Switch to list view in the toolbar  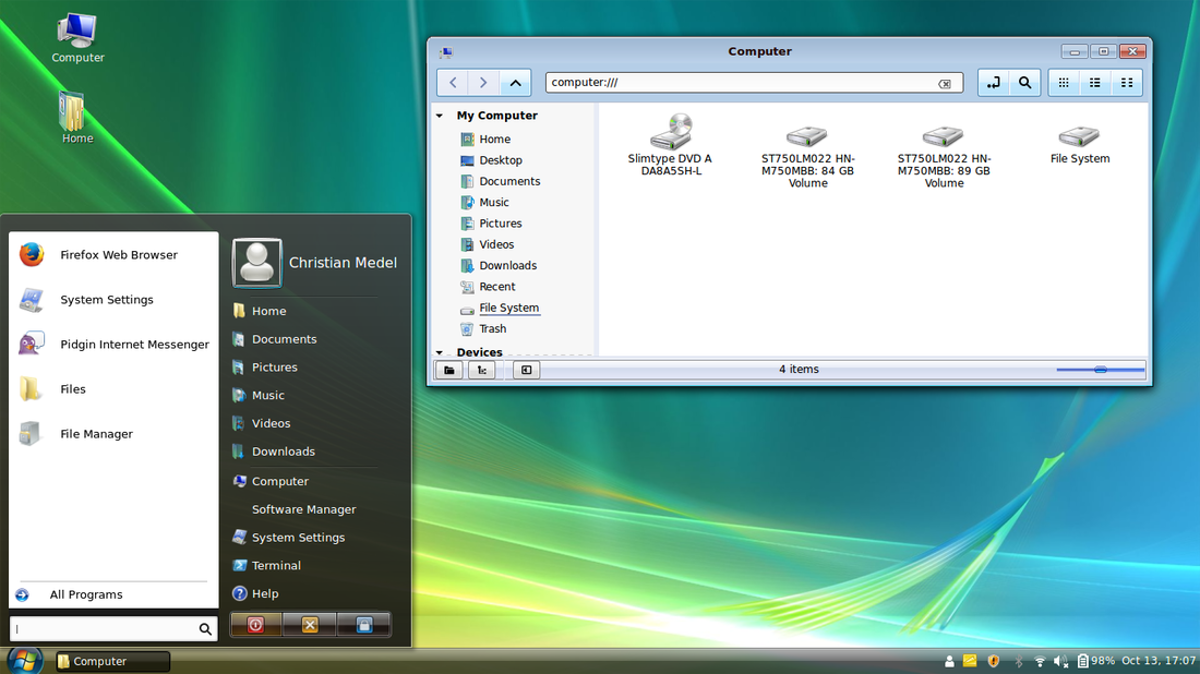pyautogui.click(x=1095, y=82)
